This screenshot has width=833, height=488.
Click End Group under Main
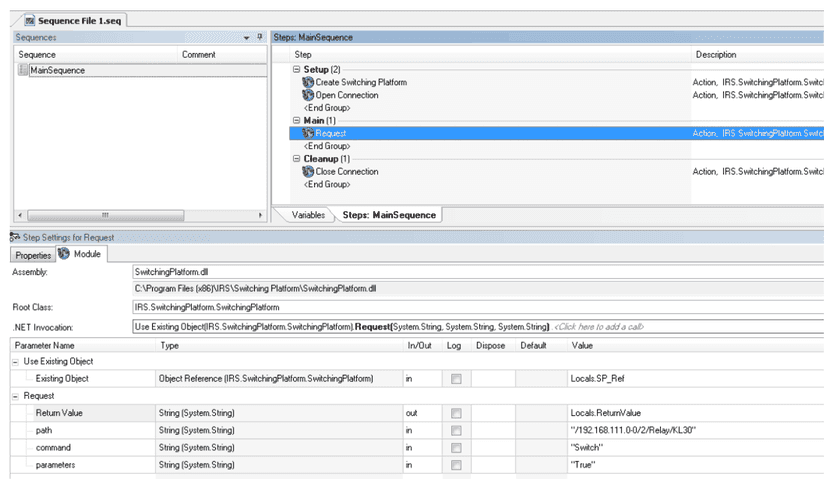point(327,146)
